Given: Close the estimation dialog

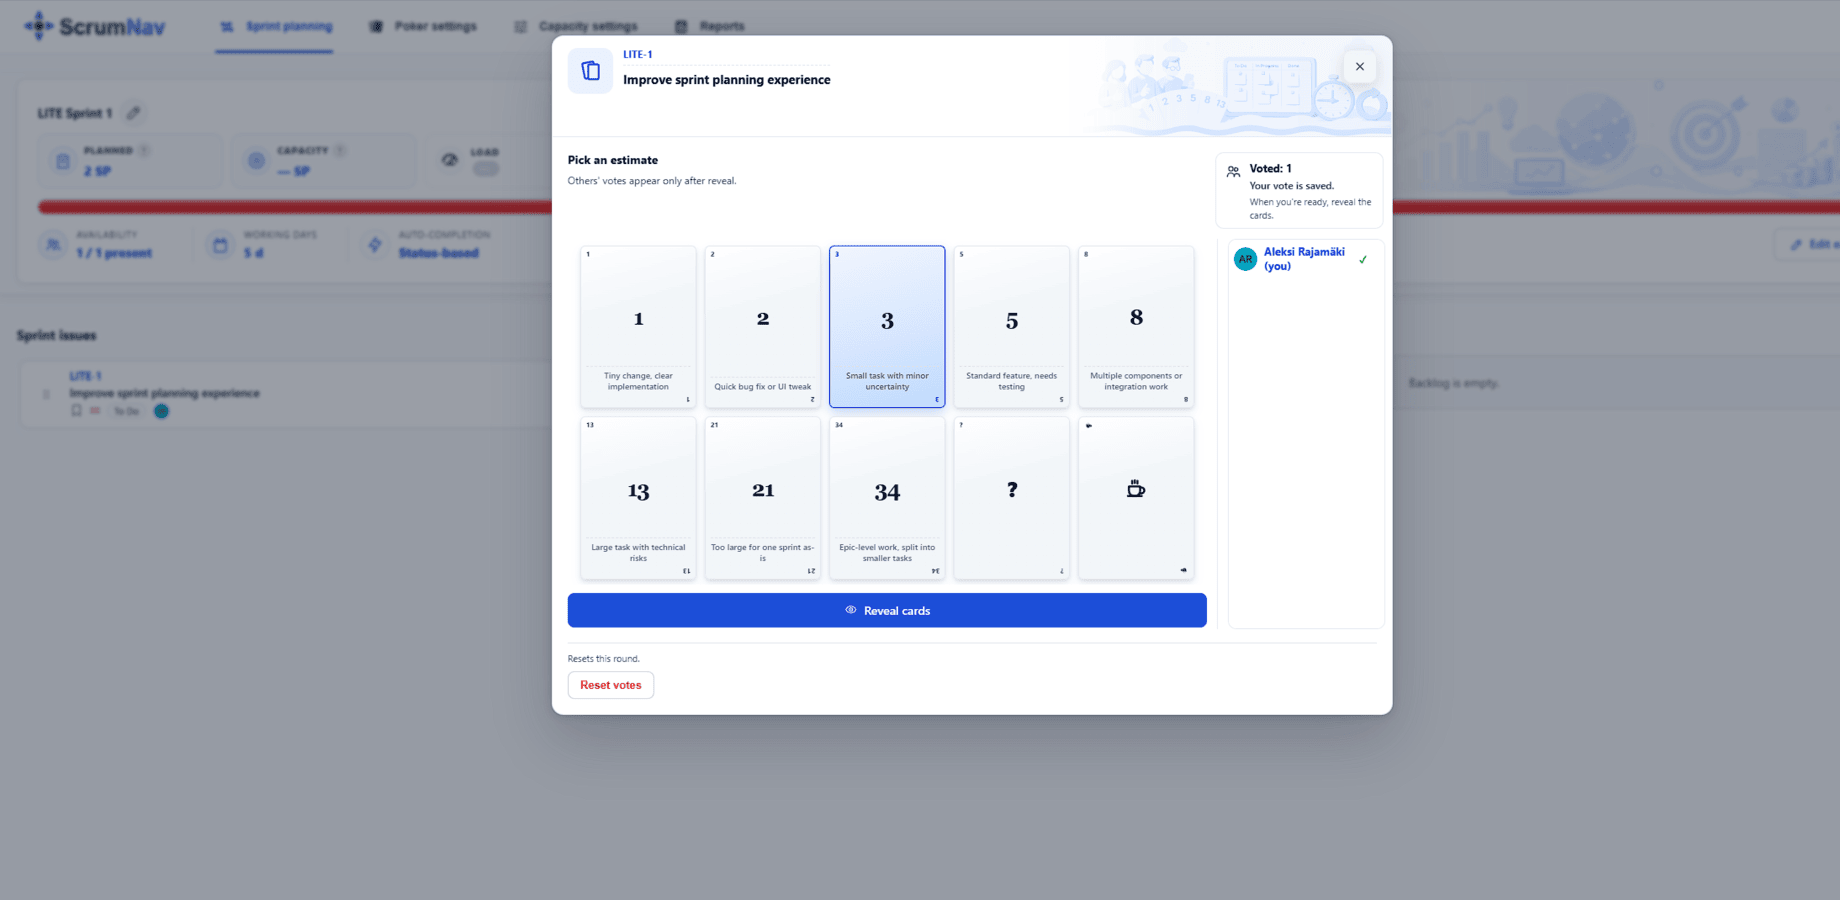Looking at the screenshot, I should point(1360,67).
